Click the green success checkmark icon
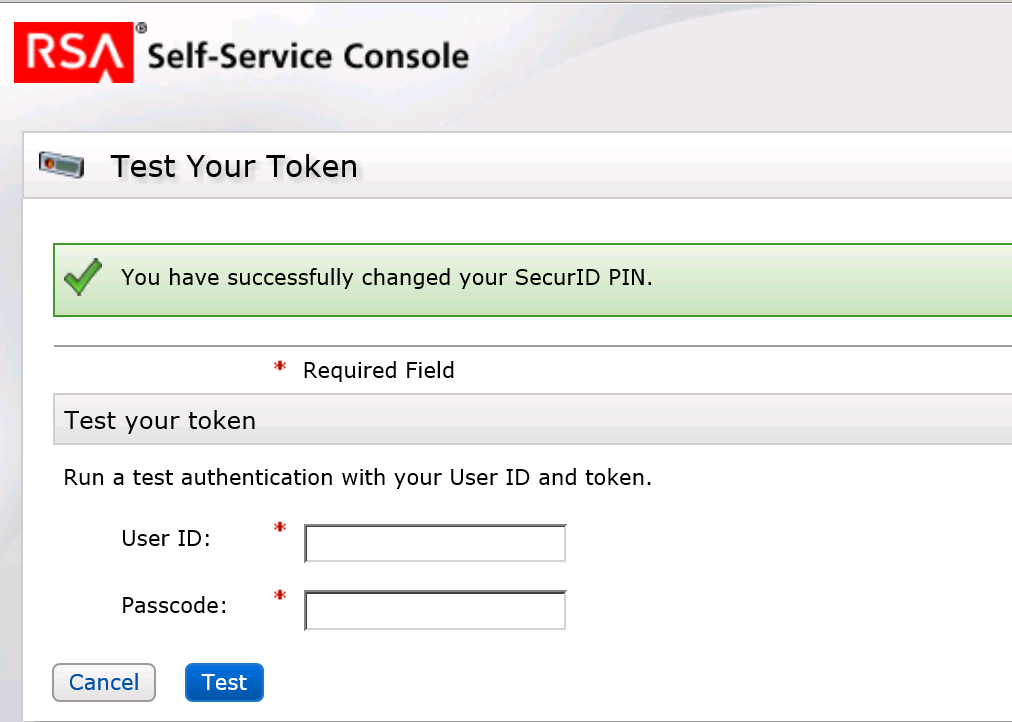The height and width of the screenshot is (722, 1012). [x=82, y=277]
